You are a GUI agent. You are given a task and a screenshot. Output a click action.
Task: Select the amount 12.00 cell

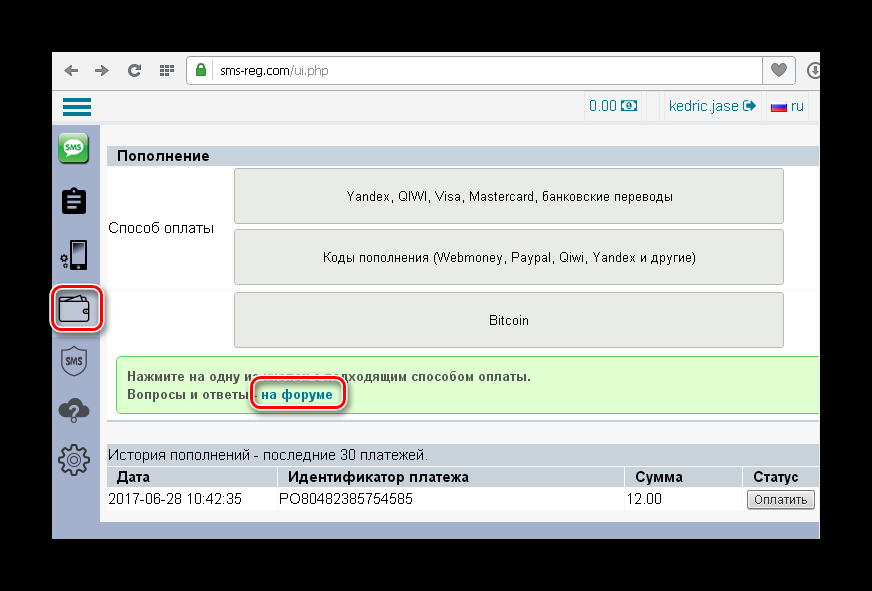coord(644,499)
